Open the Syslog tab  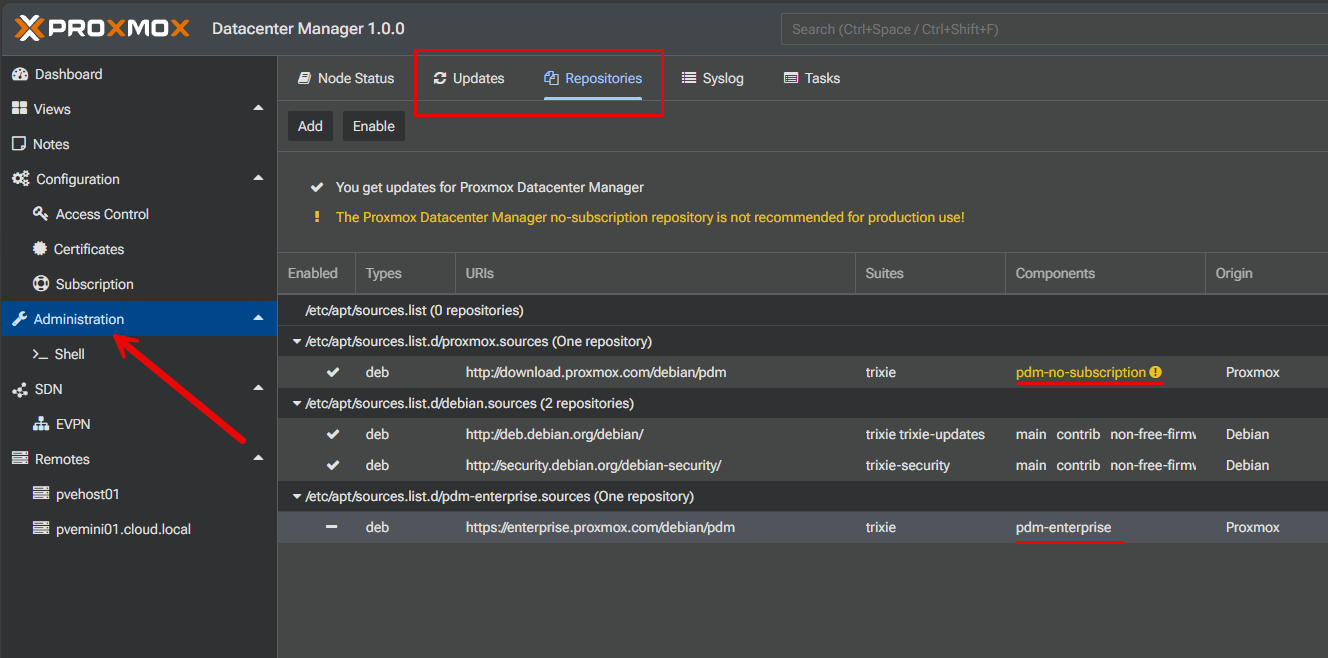[712, 78]
